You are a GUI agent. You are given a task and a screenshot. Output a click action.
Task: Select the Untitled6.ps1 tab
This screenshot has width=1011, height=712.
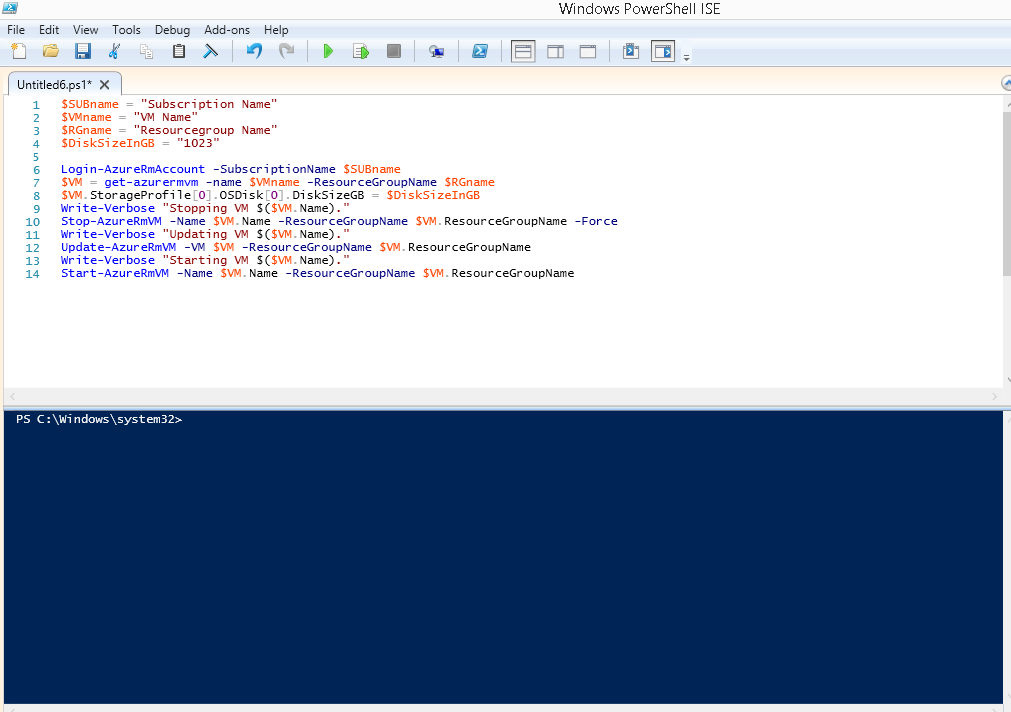pos(55,84)
